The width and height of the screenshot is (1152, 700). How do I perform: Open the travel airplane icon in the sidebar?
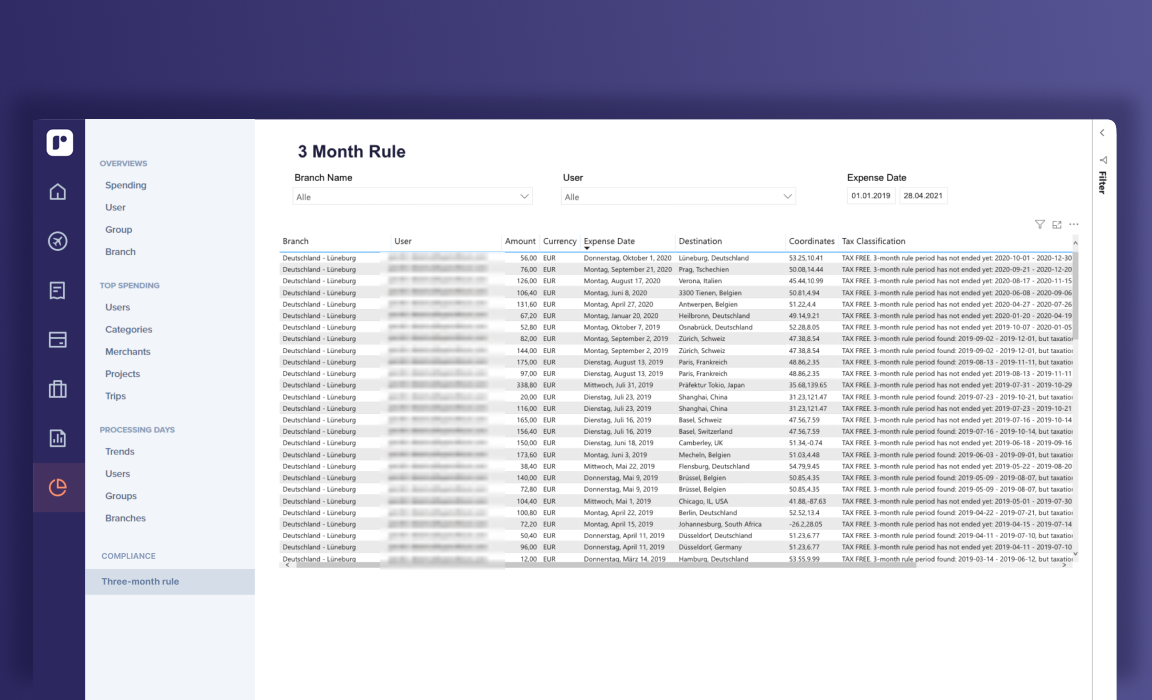[x=58, y=241]
